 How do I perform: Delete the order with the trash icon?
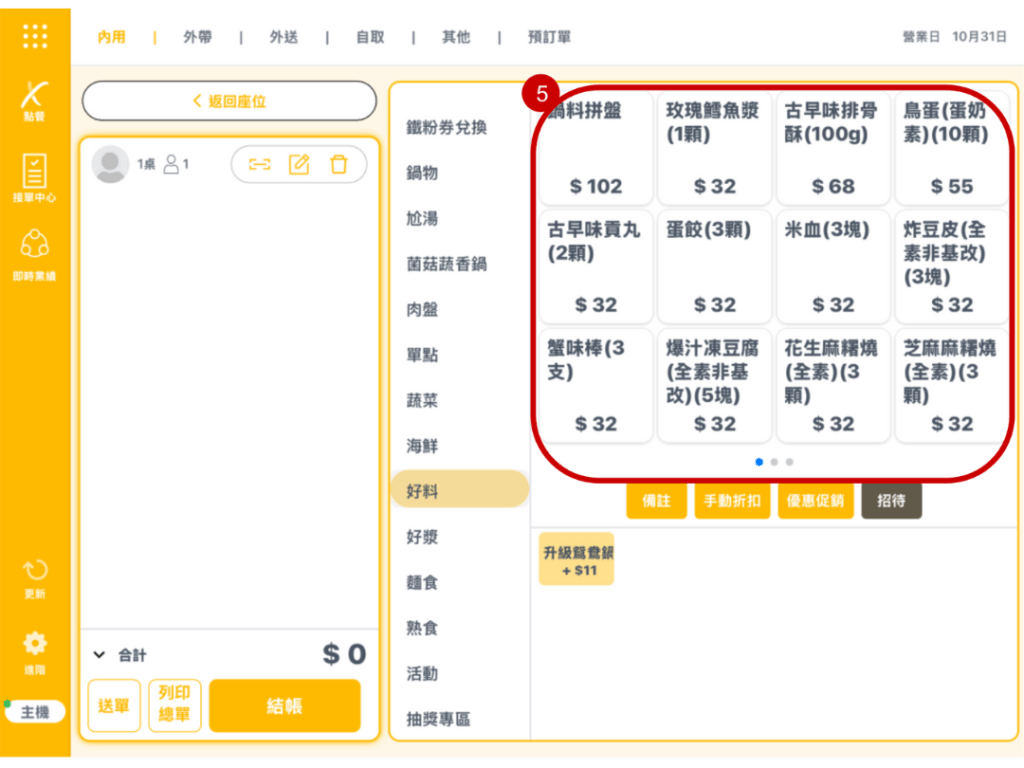click(x=339, y=165)
